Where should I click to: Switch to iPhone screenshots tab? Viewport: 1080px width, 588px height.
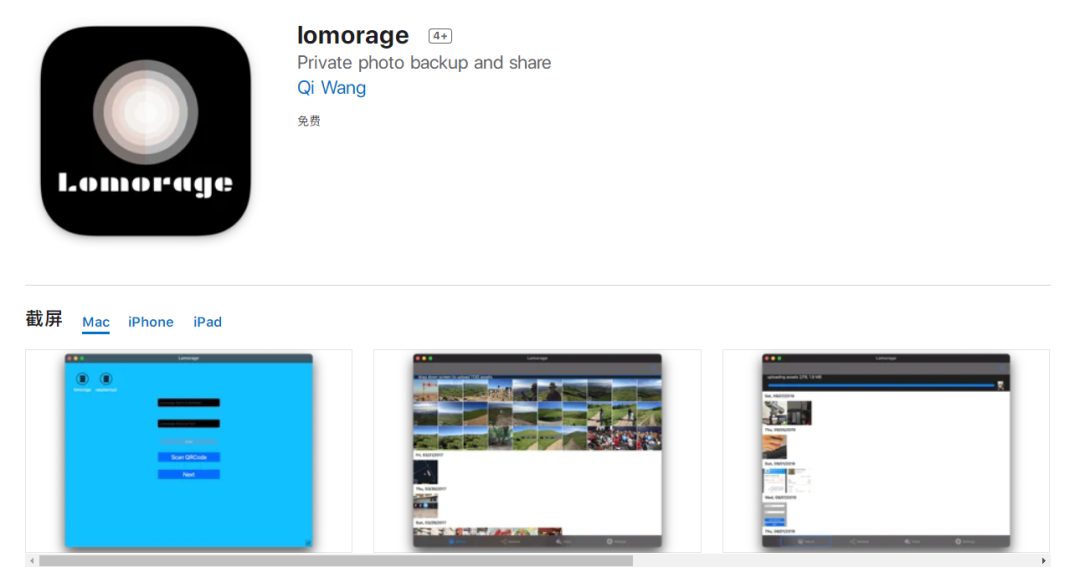tap(151, 322)
